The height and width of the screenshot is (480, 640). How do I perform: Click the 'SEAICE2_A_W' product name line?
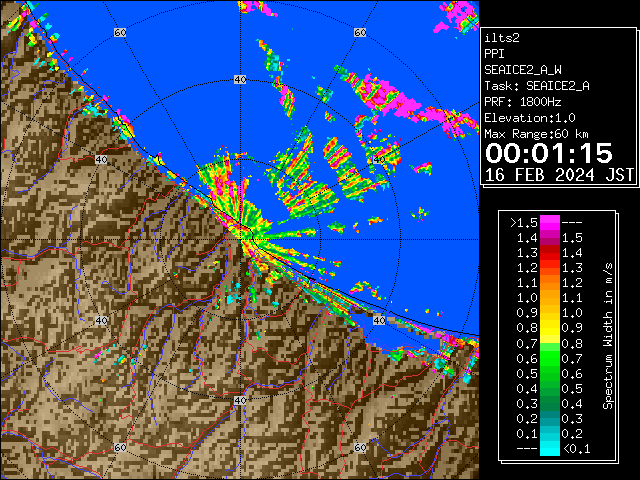coord(522,70)
